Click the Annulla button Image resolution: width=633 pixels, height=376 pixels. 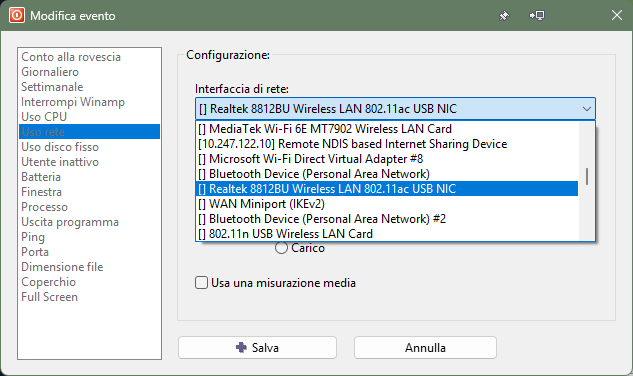pos(425,347)
